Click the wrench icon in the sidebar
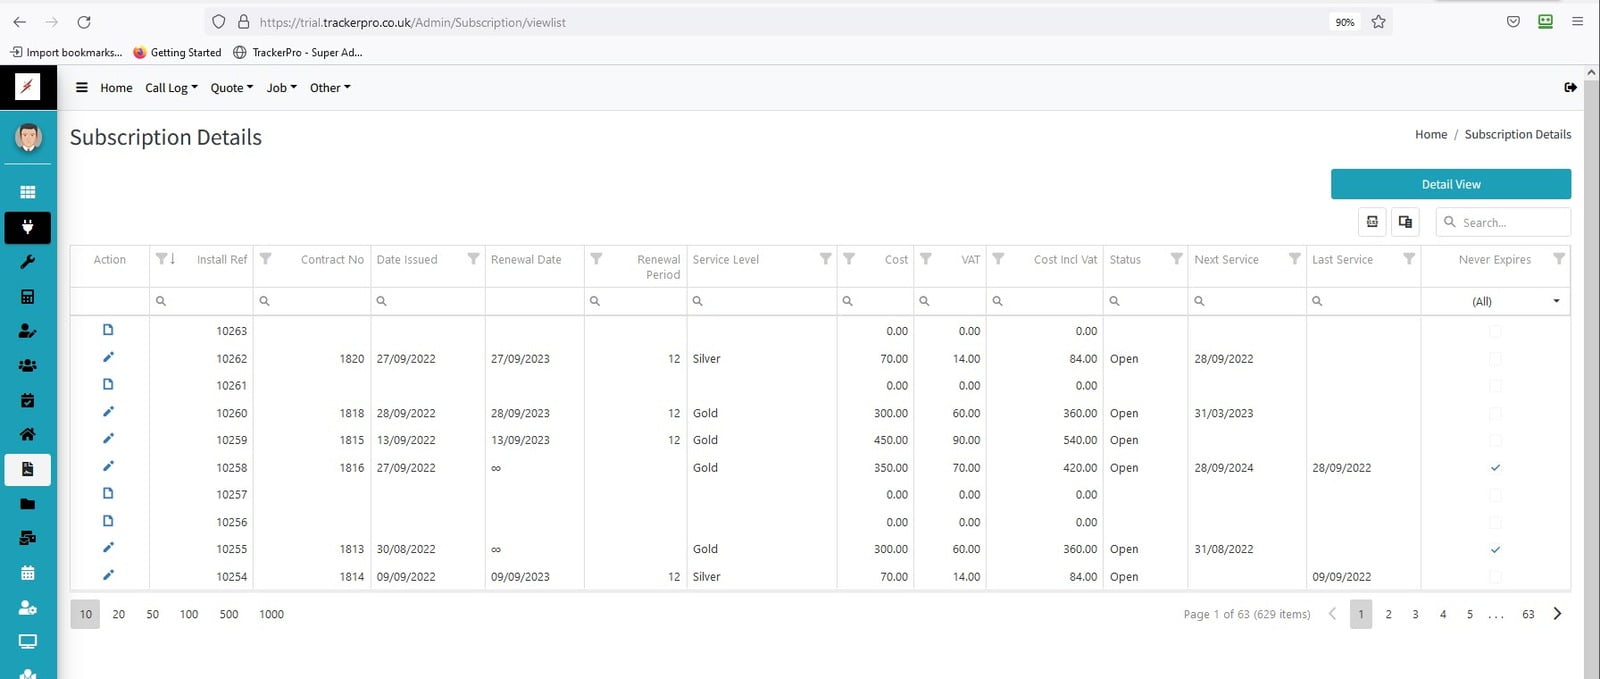 (x=28, y=262)
